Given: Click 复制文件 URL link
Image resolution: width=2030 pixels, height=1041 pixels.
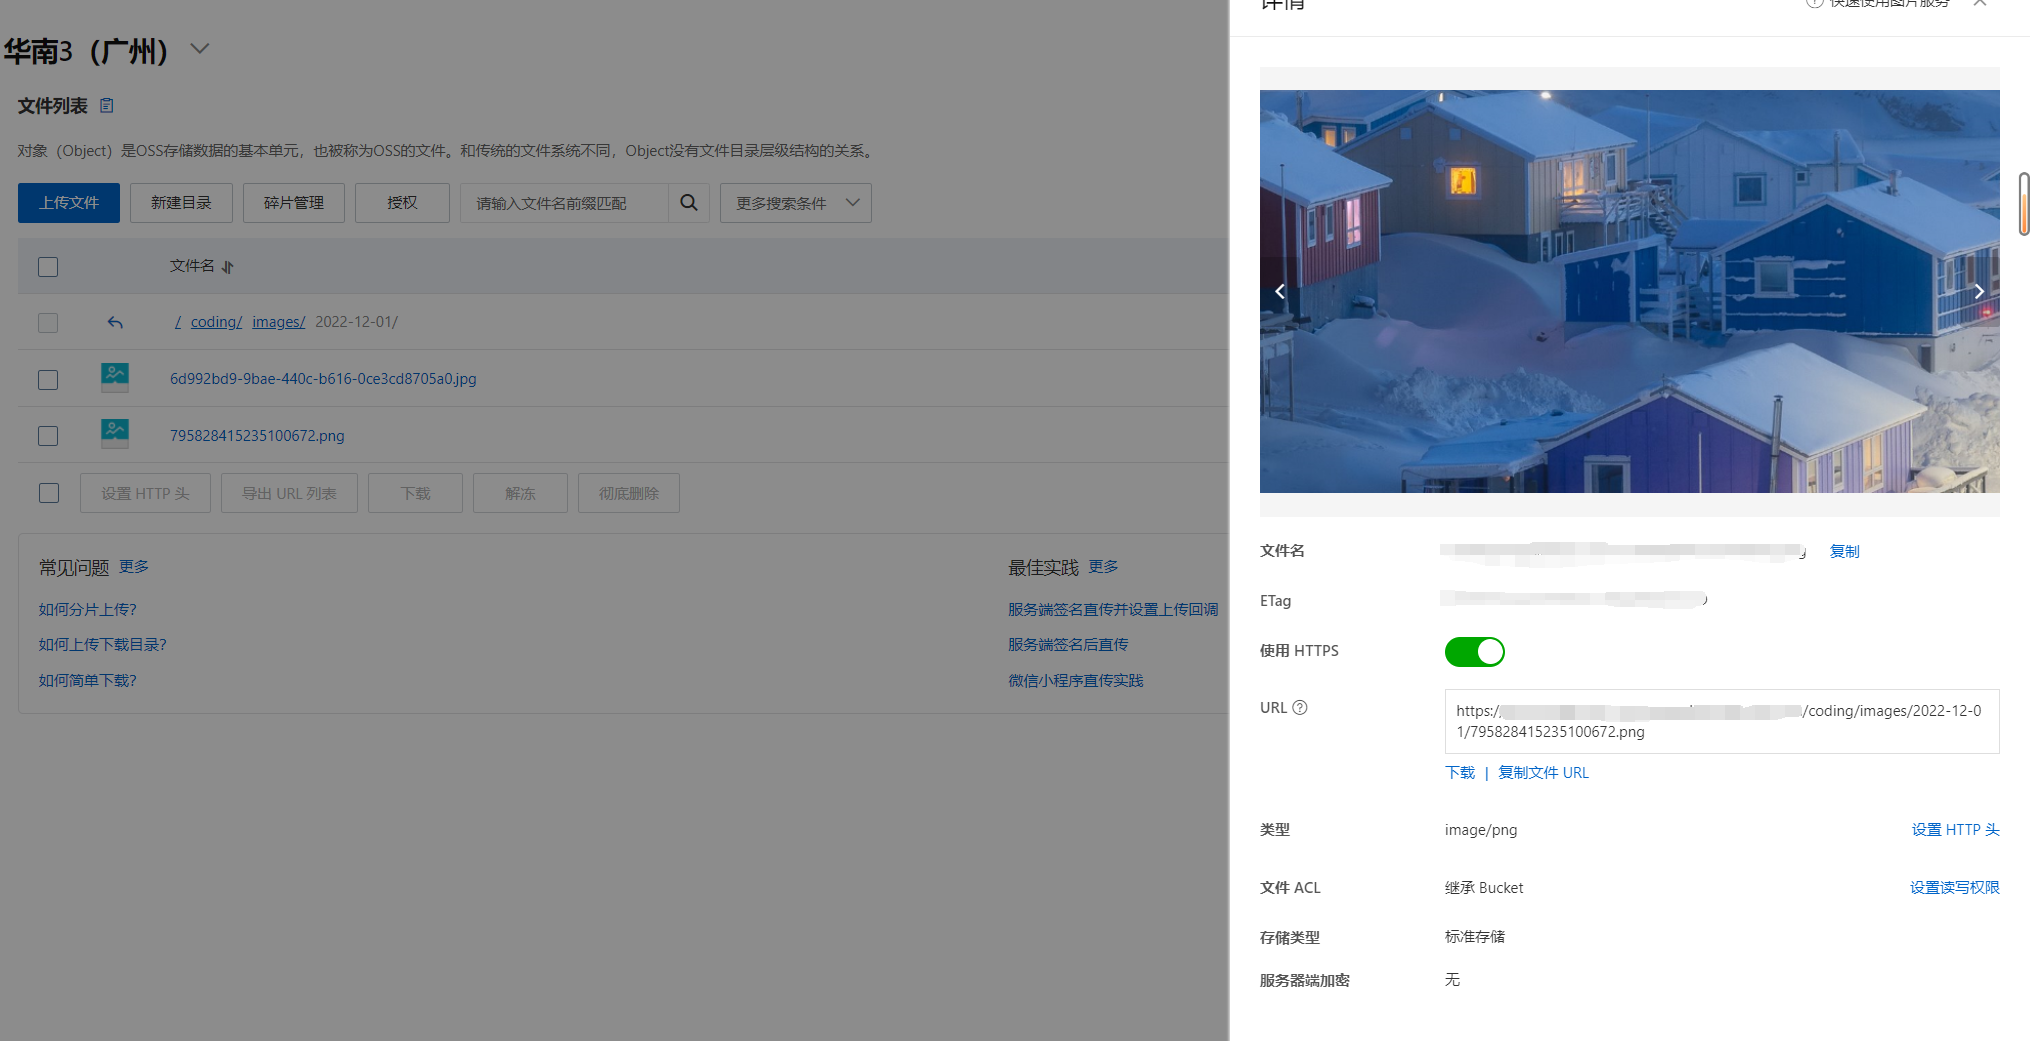Looking at the screenshot, I should pyautogui.click(x=1543, y=773).
